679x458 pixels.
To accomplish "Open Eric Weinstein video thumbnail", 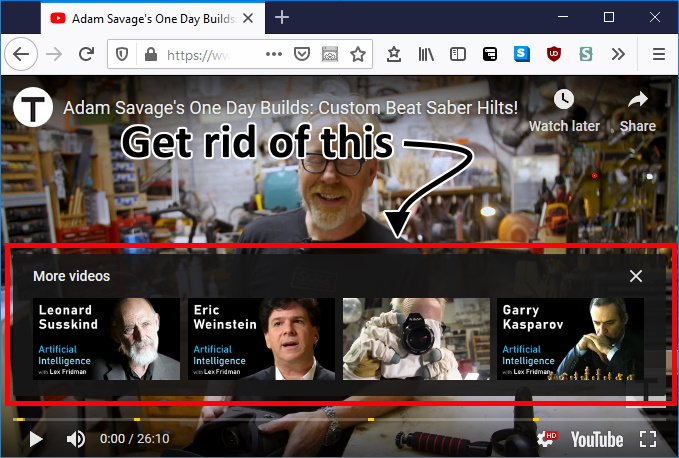I will [261, 339].
